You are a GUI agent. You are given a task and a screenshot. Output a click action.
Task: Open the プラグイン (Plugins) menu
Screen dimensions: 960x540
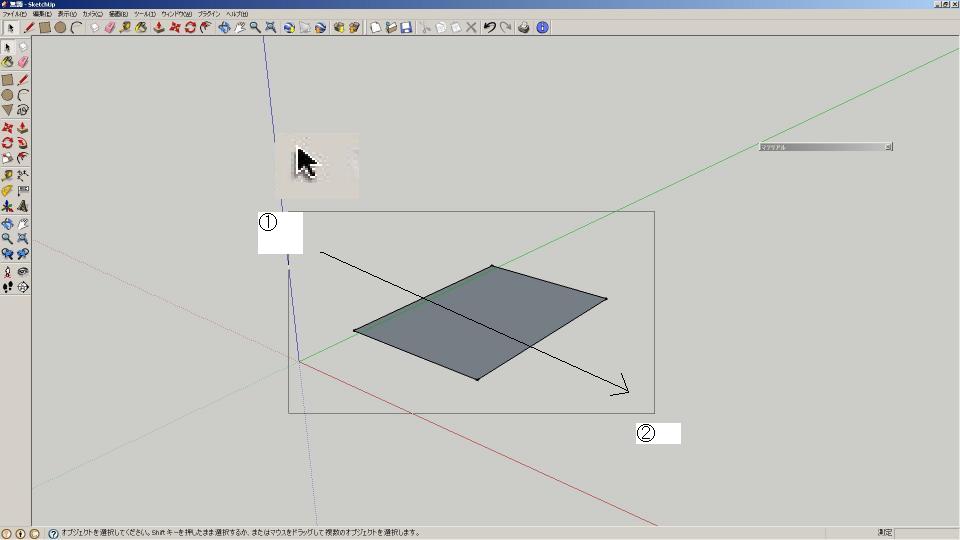(209, 13)
